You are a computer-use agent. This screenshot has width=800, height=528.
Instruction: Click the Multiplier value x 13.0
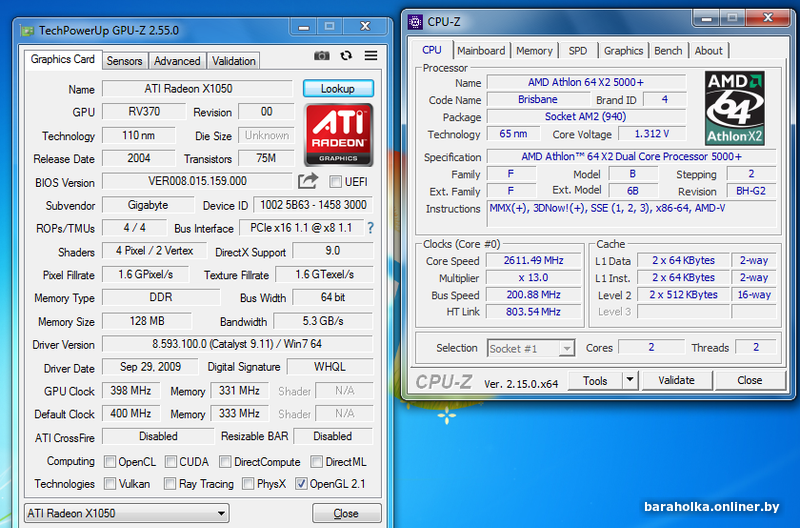coord(533,278)
